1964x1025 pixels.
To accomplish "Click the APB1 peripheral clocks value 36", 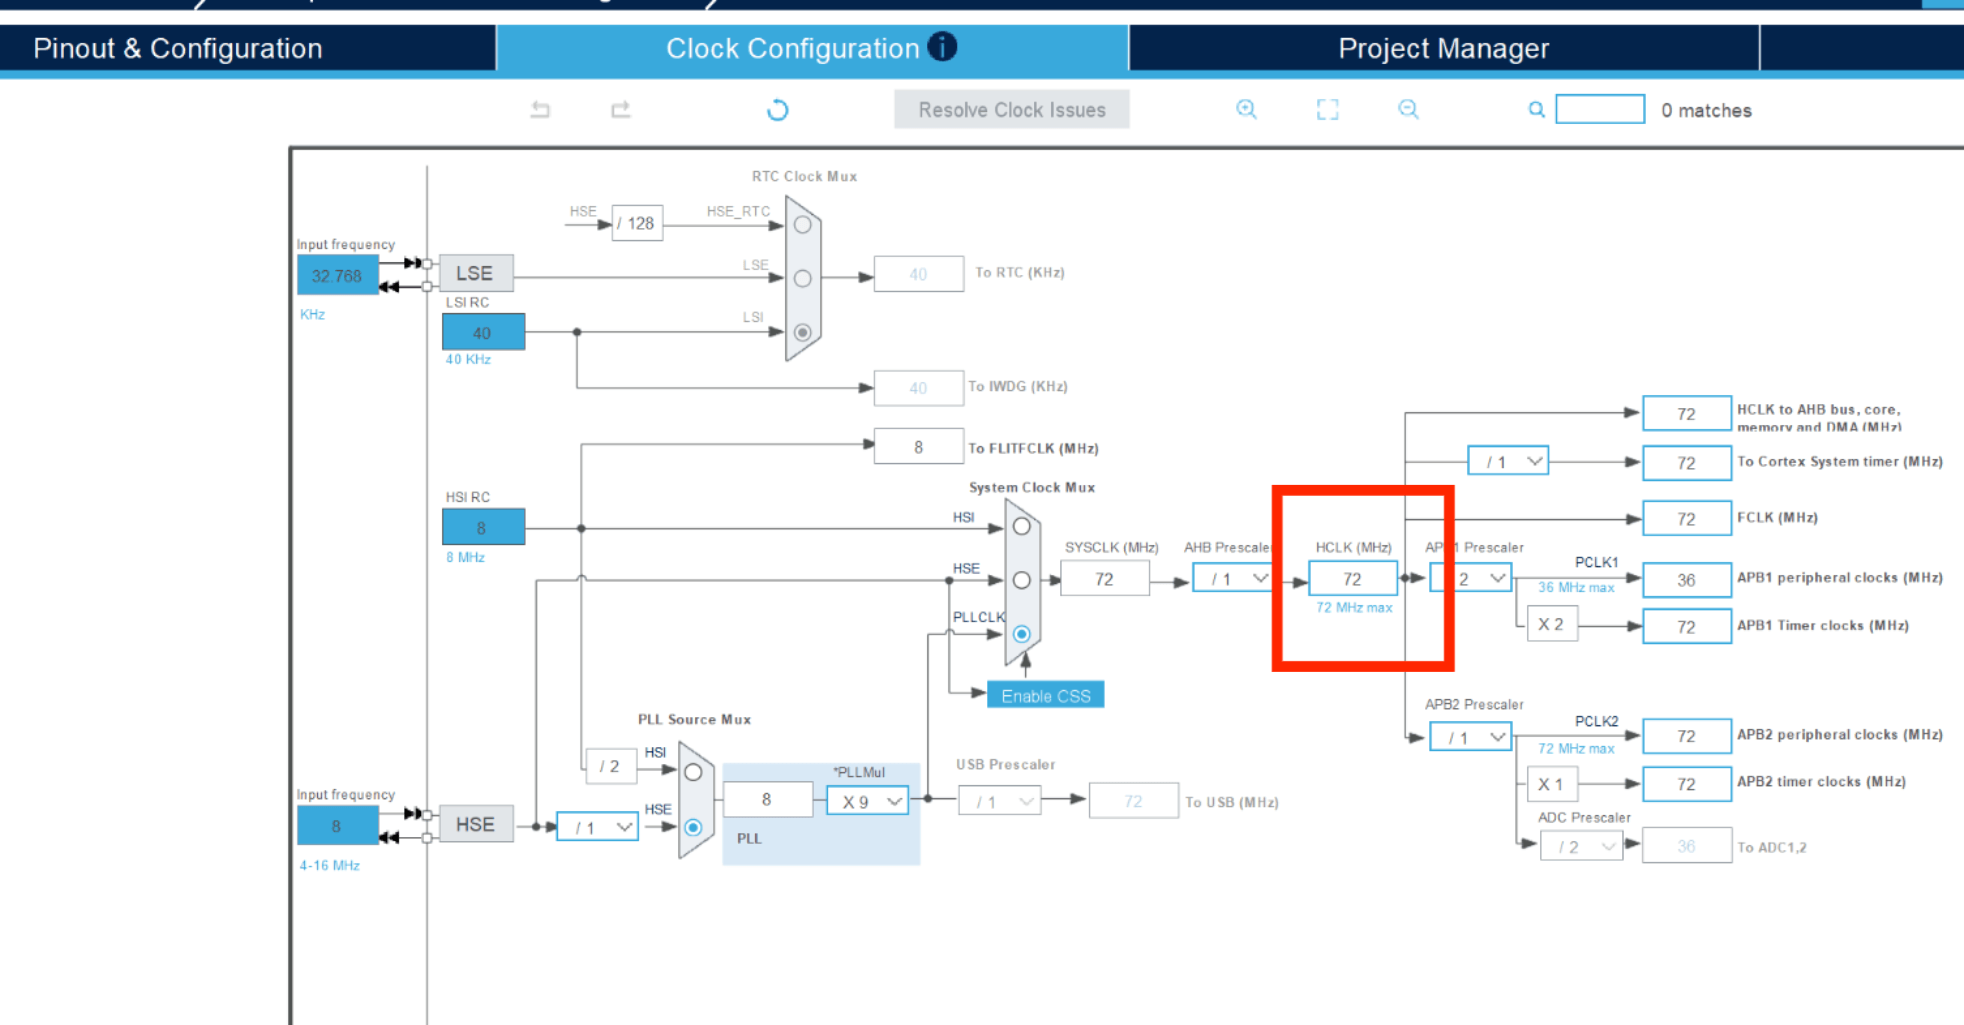I will pos(1686,579).
